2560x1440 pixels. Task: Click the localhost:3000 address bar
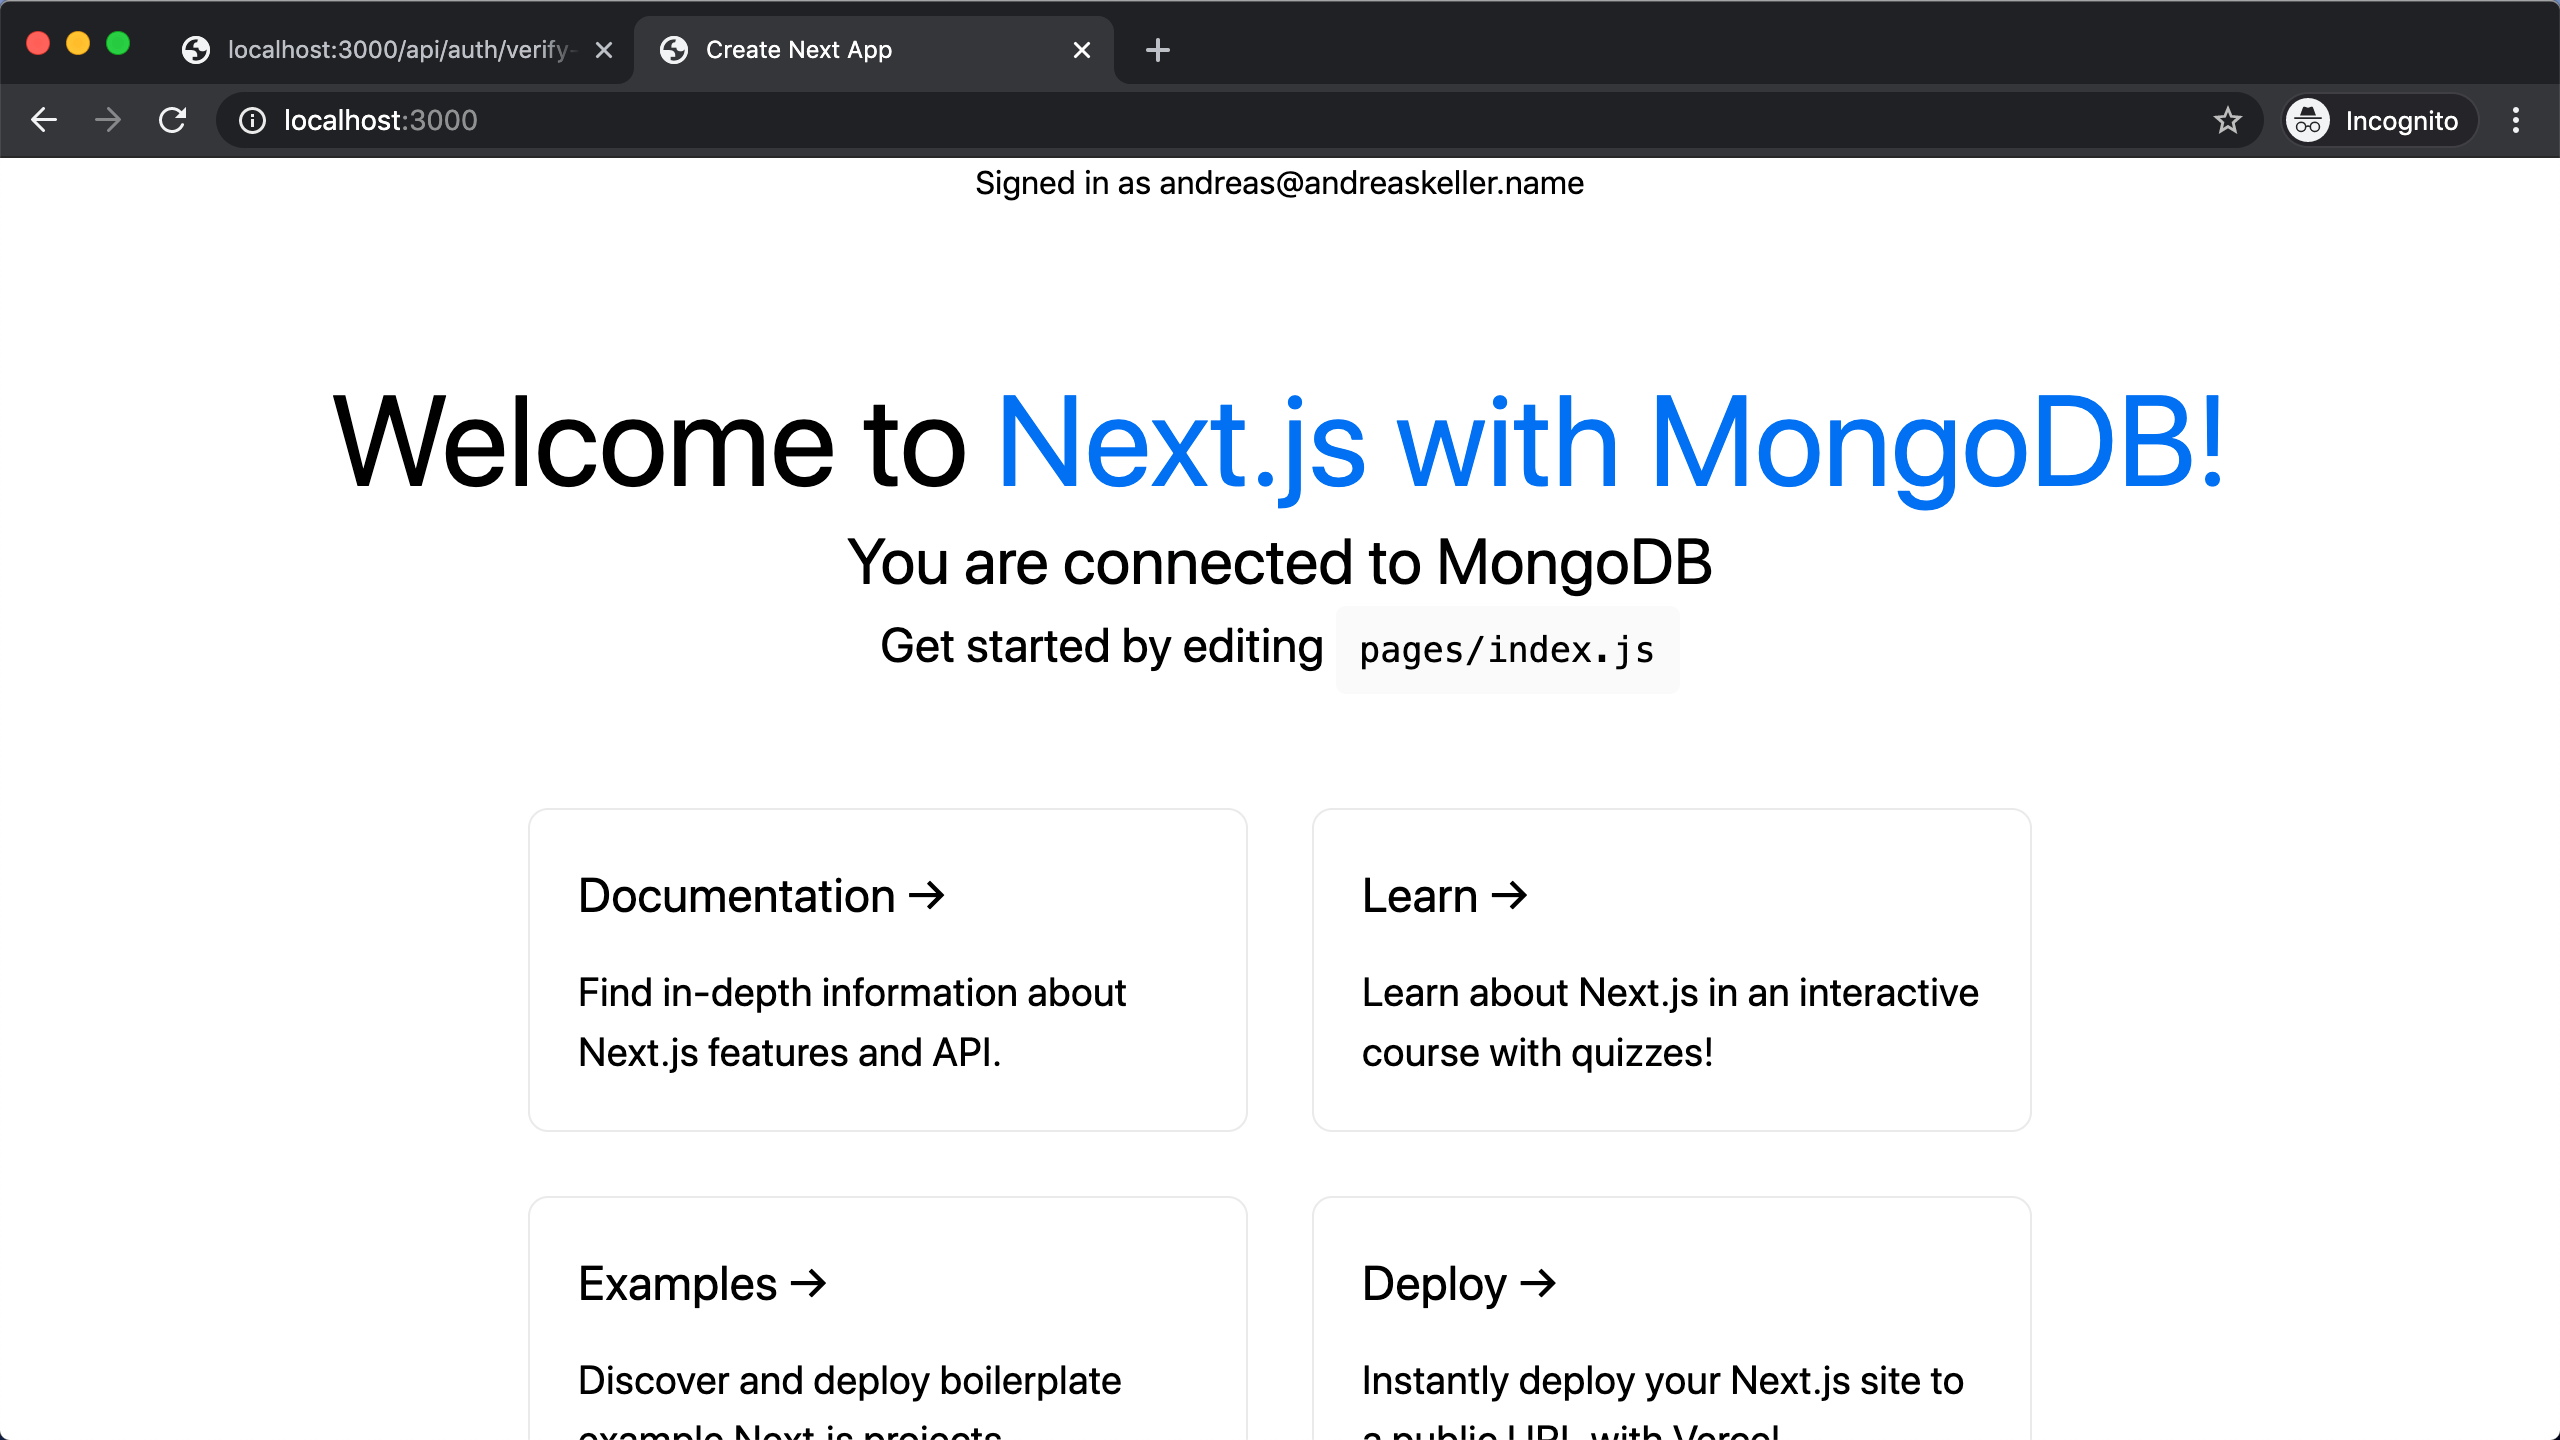point(1240,120)
